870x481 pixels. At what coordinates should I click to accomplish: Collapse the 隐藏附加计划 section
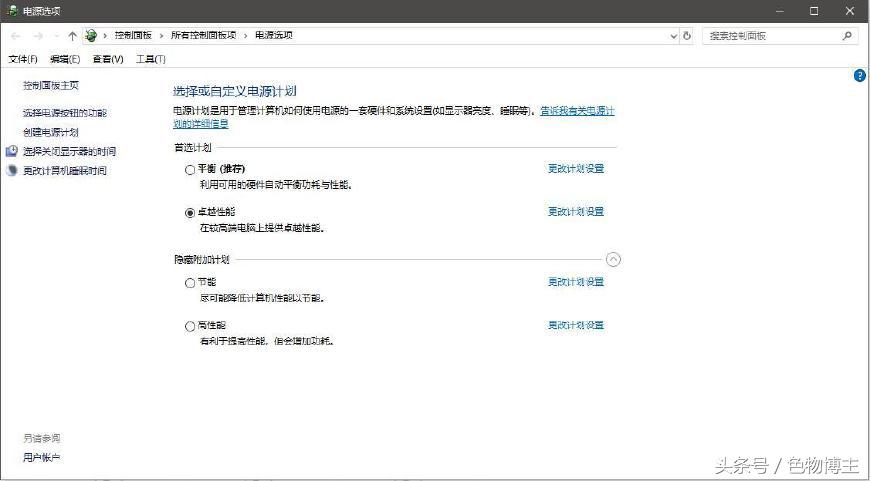tap(613, 259)
